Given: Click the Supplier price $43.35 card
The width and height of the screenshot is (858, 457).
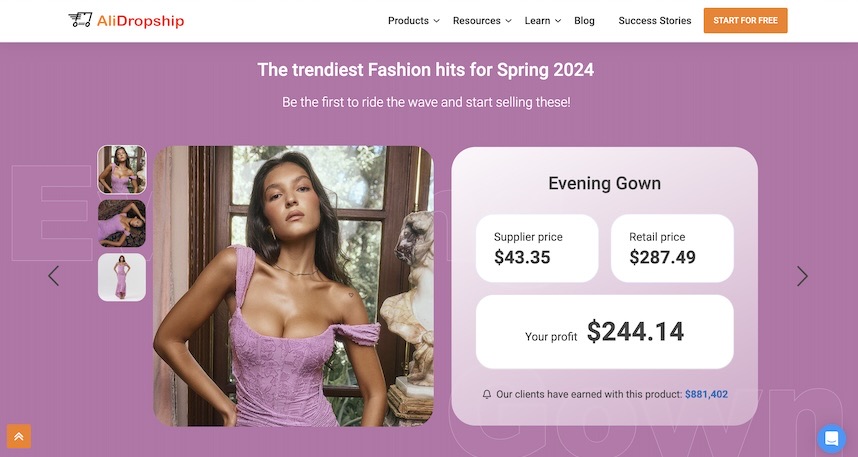Looking at the screenshot, I should 537,248.
